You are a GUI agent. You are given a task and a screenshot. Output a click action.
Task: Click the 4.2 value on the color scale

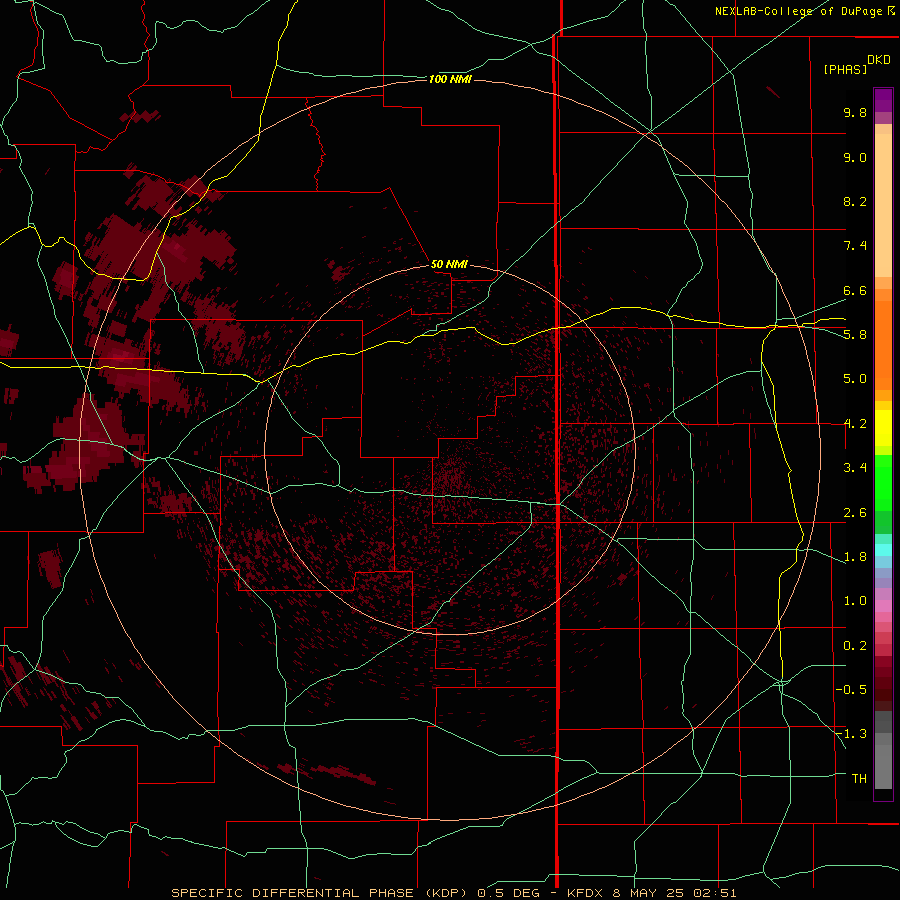(855, 424)
